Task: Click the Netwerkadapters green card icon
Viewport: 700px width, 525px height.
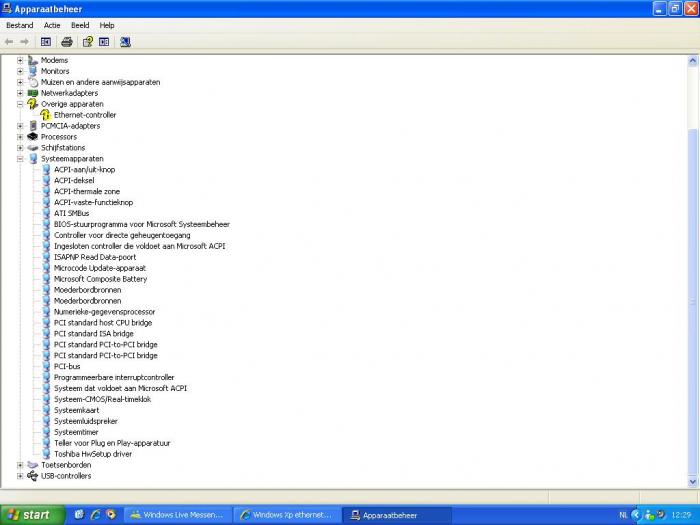Action: point(33,93)
